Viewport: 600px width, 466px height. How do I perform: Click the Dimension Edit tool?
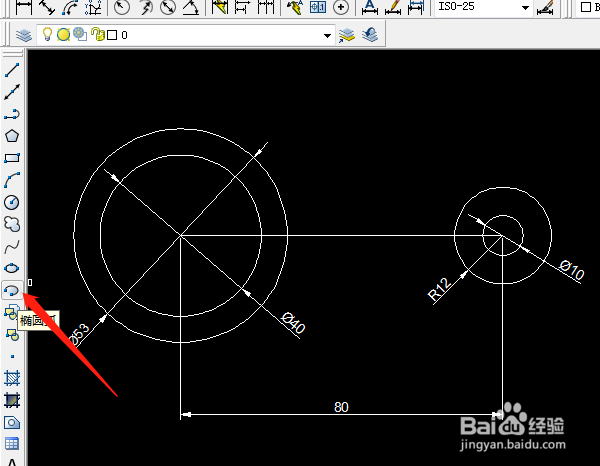tap(370, 7)
